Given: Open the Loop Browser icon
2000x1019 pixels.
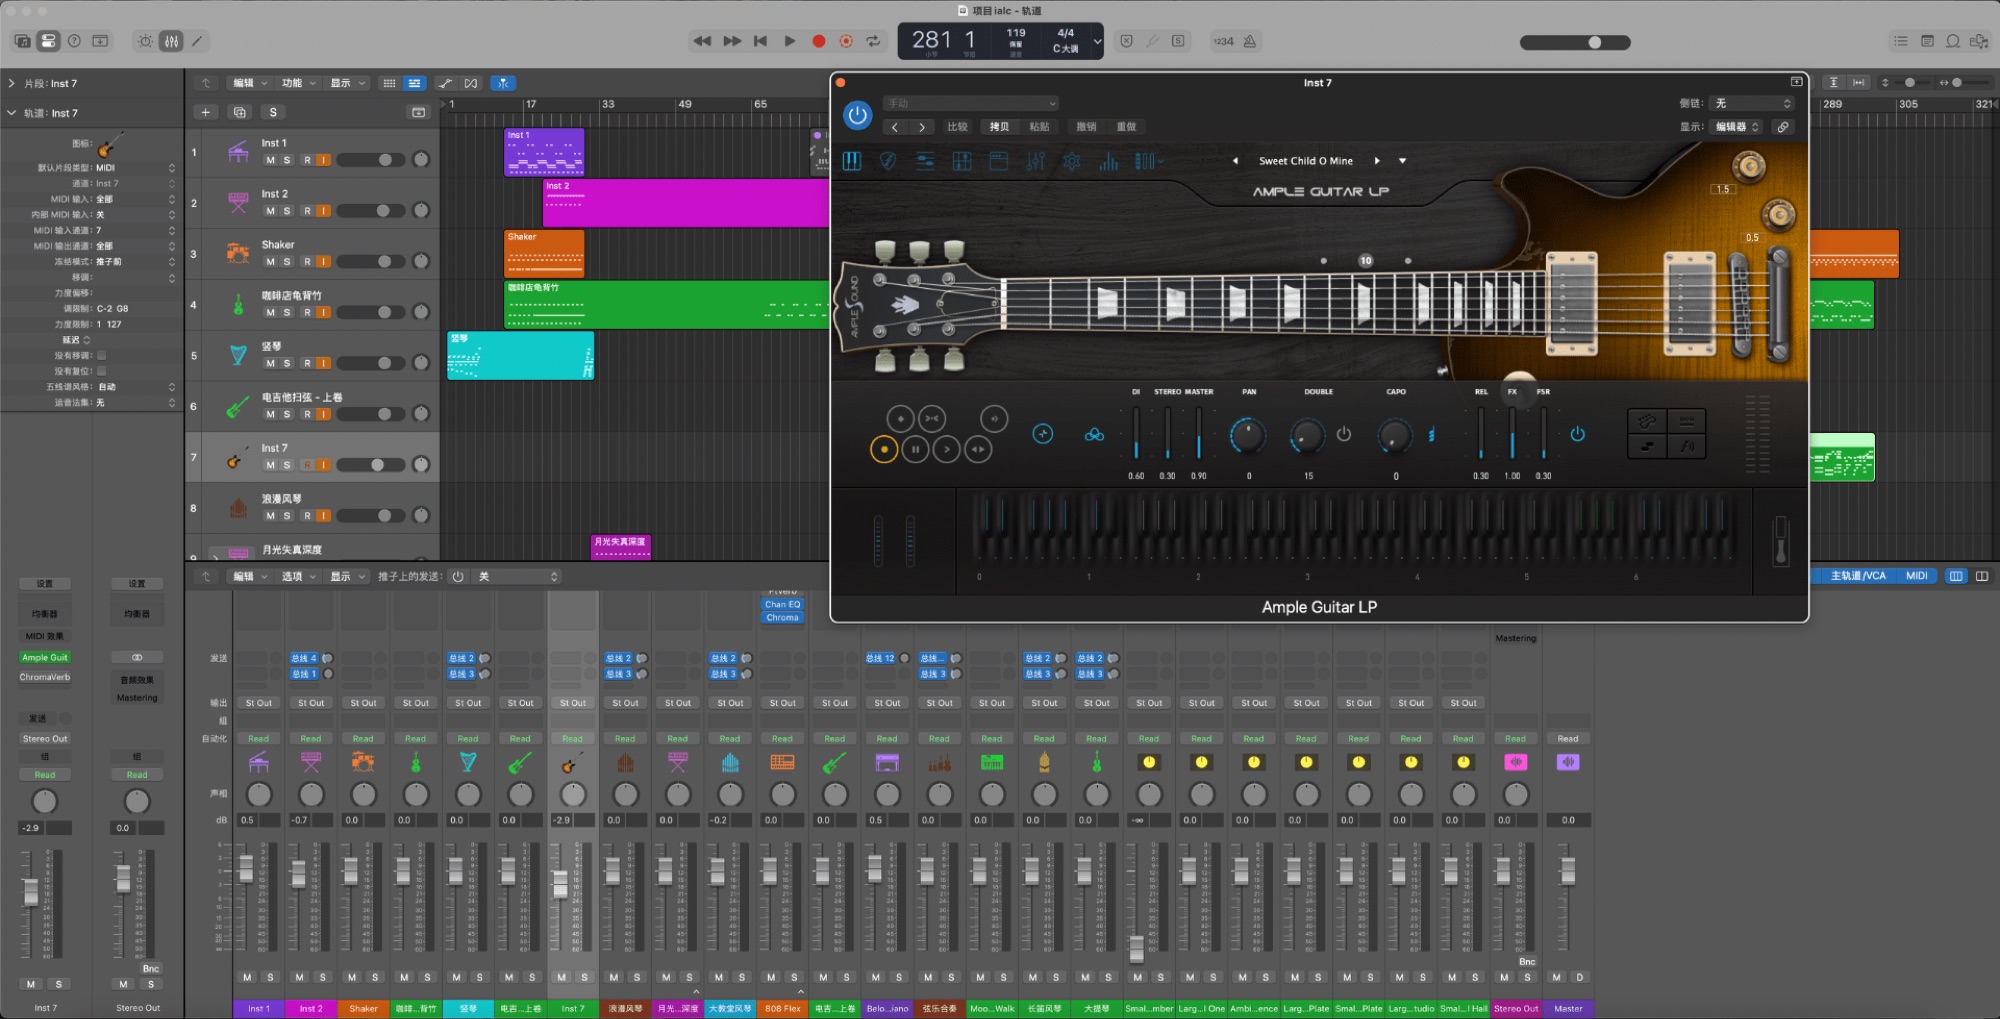Looking at the screenshot, I should pos(1953,41).
